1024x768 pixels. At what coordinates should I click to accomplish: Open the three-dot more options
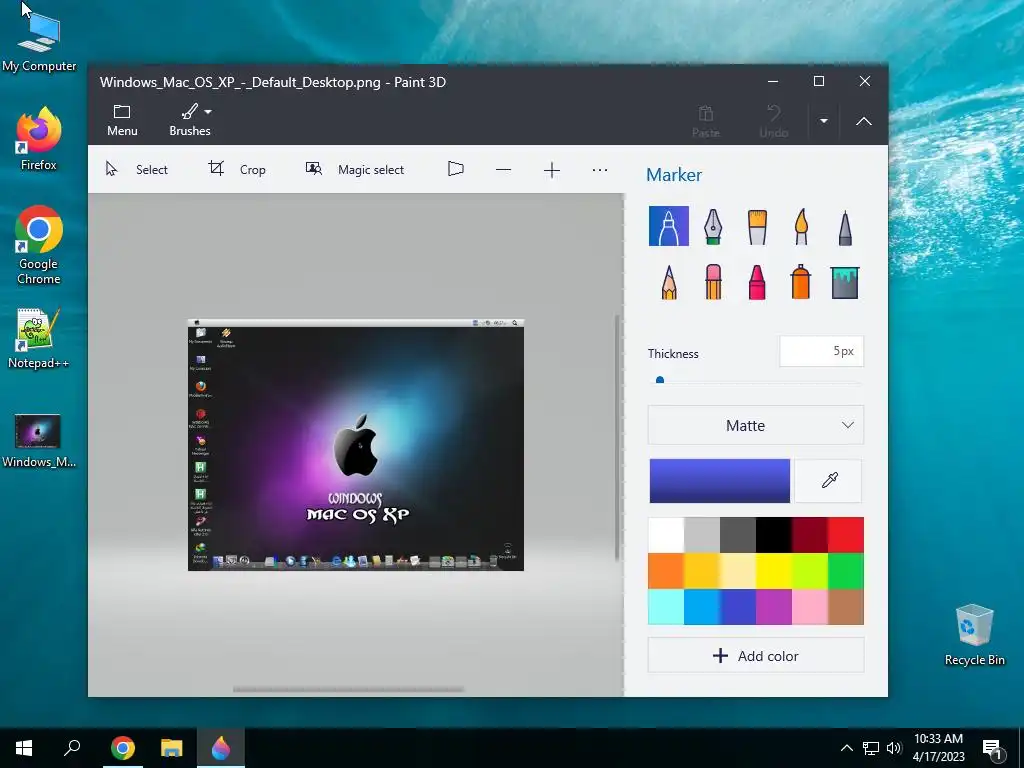[x=600, y=170]
